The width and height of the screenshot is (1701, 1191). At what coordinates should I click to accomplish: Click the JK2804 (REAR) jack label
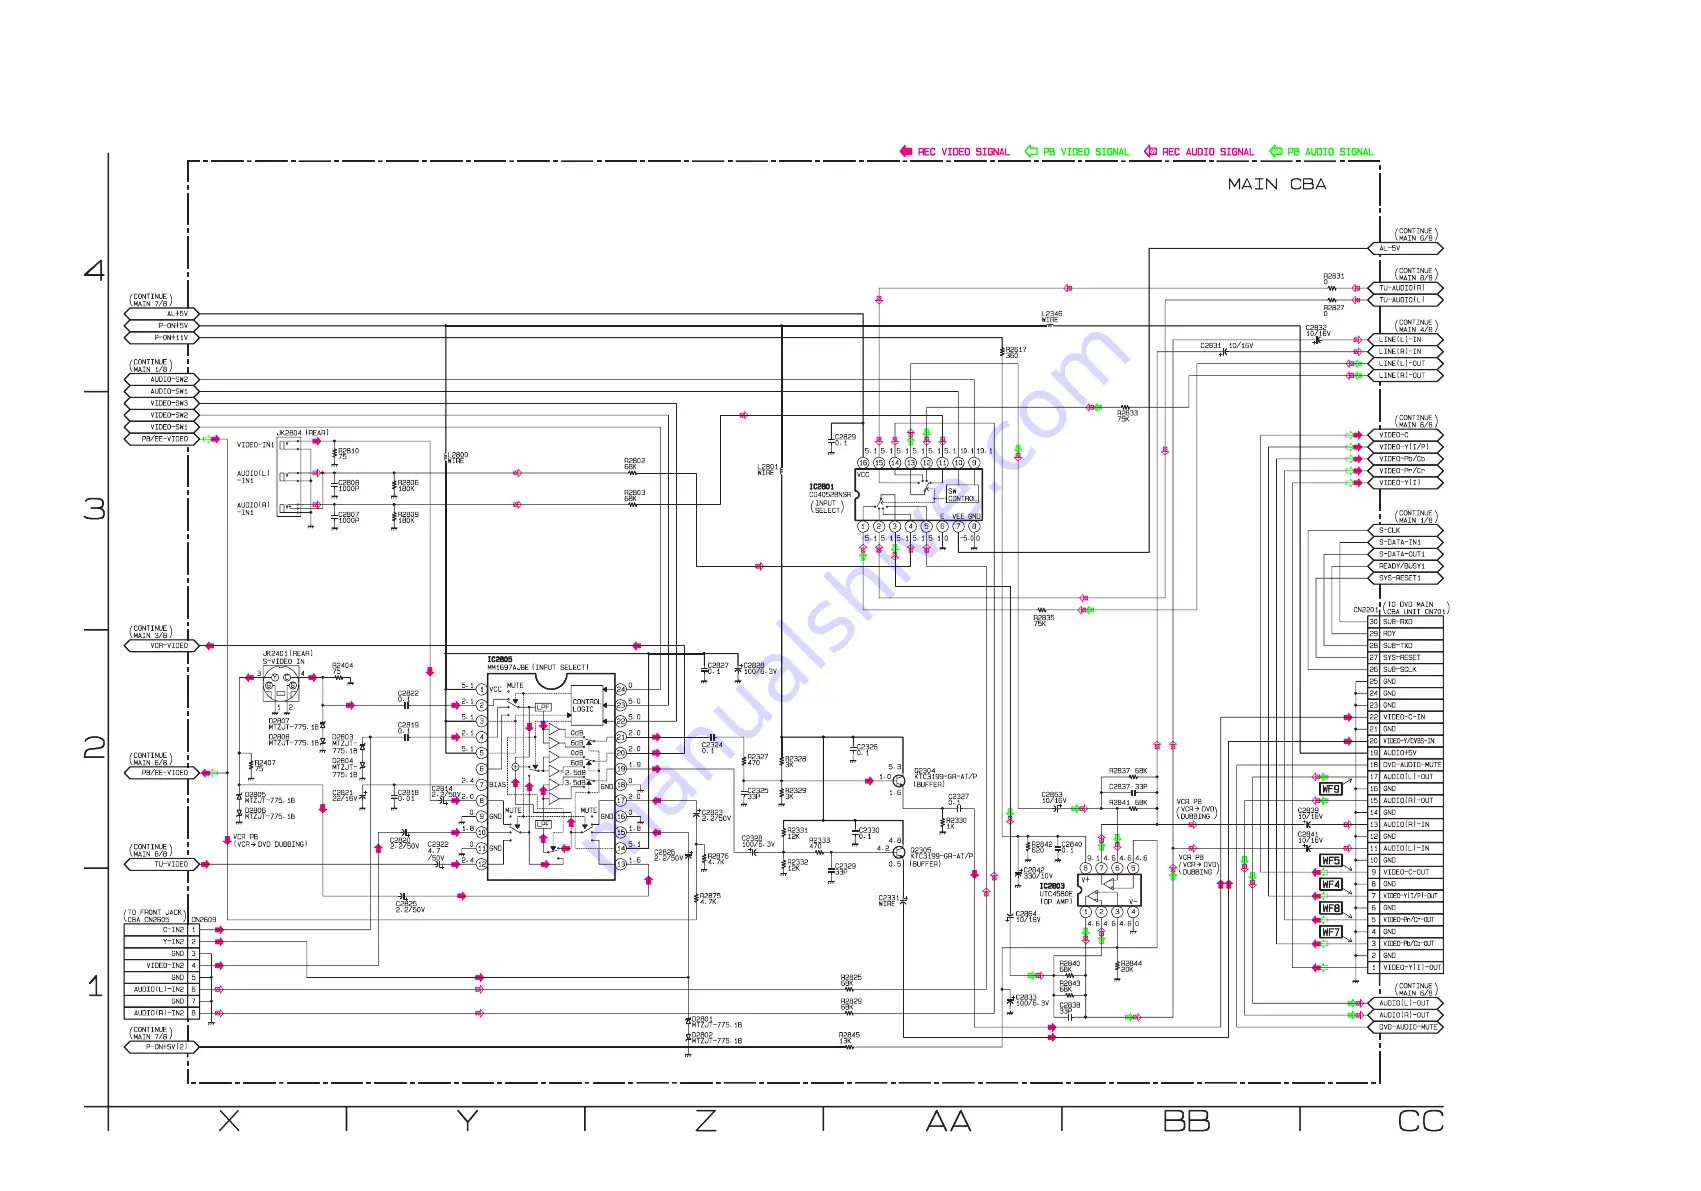click(302, 434)
